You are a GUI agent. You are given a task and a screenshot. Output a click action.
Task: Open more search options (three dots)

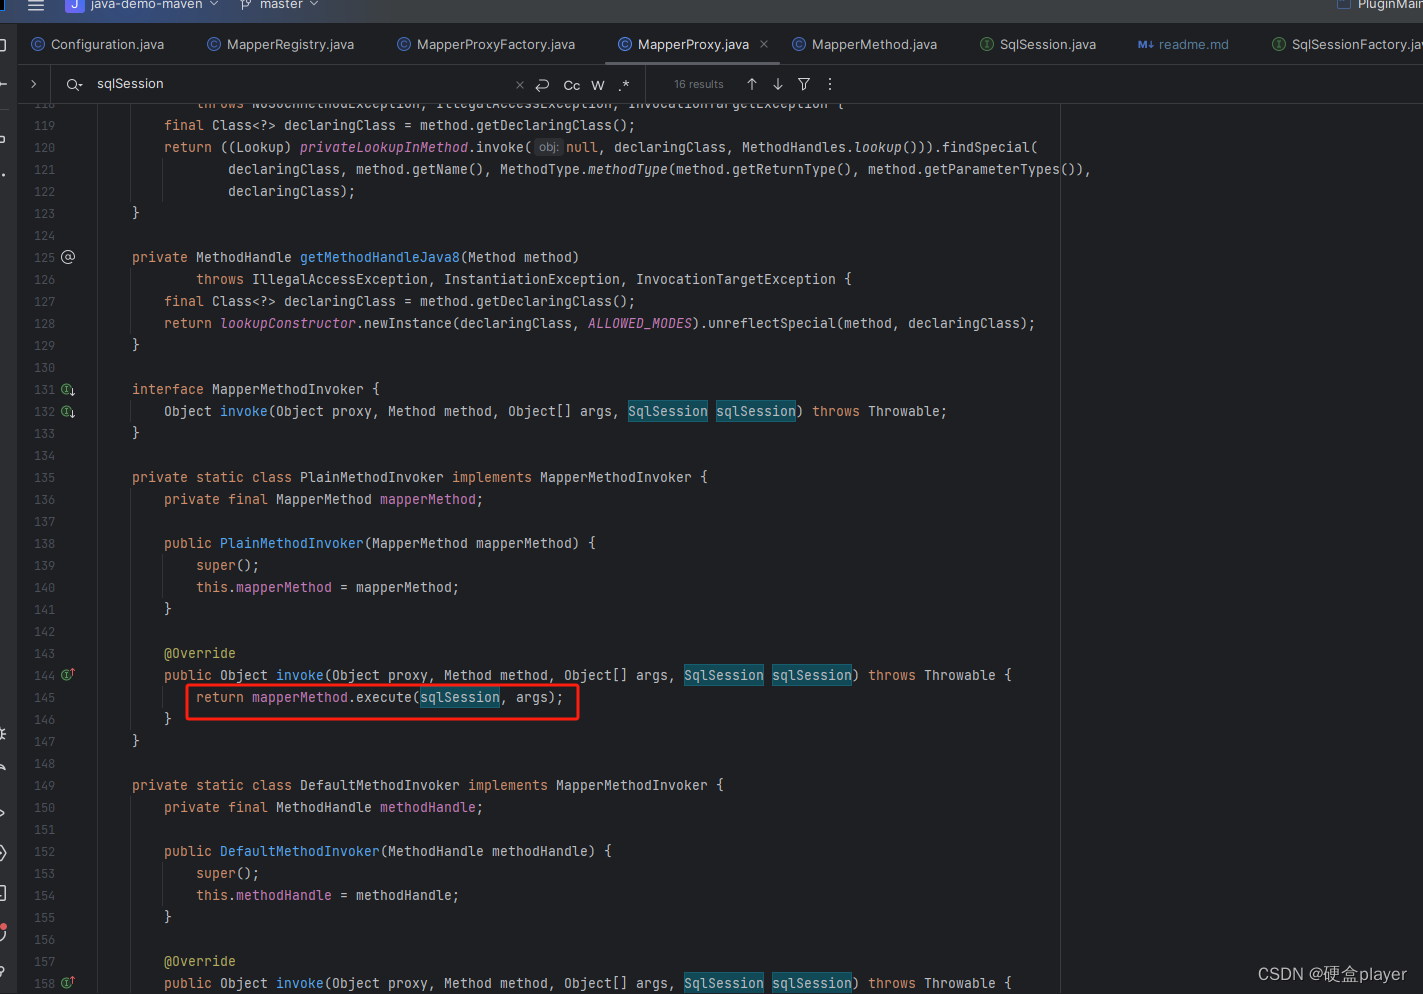click(830, 84)
